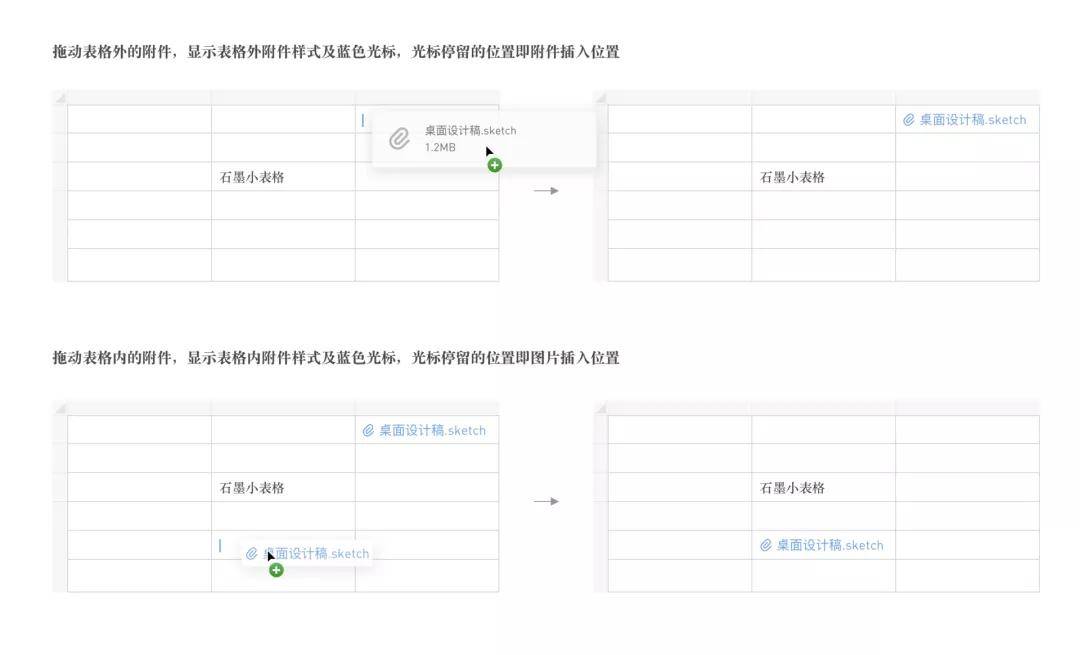Screen dimensions: 1080x655
Task: Click green plus badge under dragged inline attachment
Action: click(x=276, y=570)
